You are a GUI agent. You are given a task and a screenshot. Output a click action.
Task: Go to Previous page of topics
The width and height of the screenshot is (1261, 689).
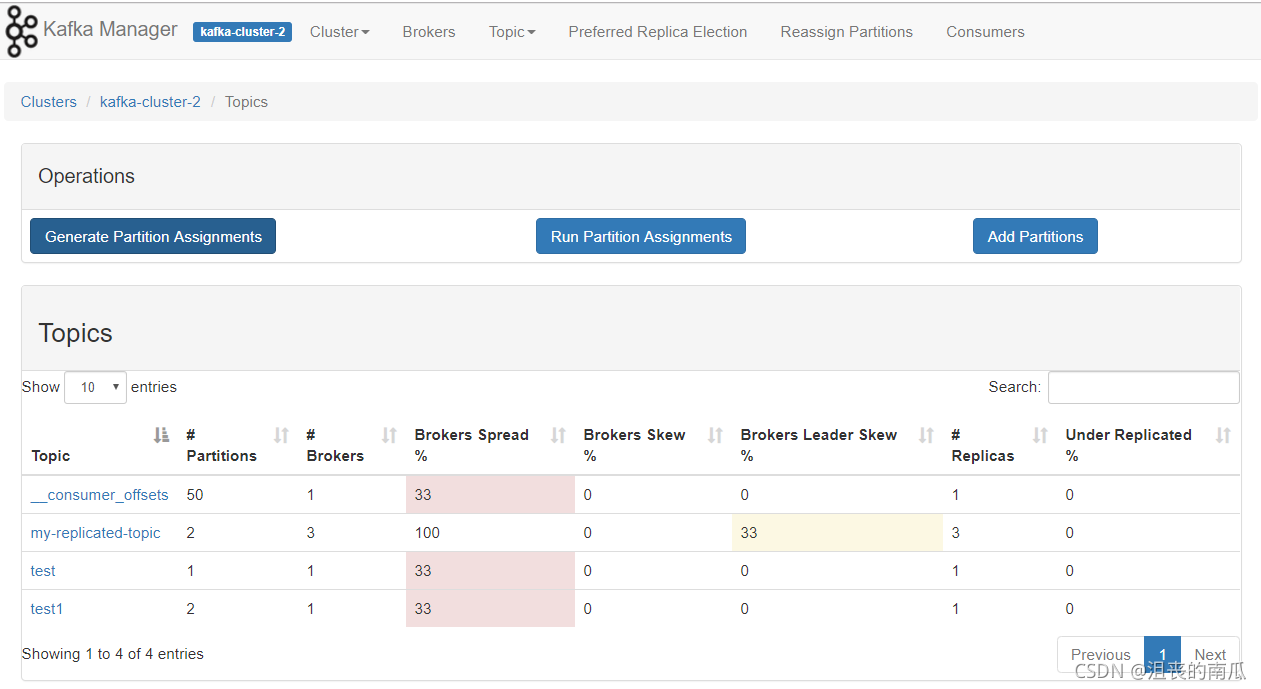pos(1100,655)
